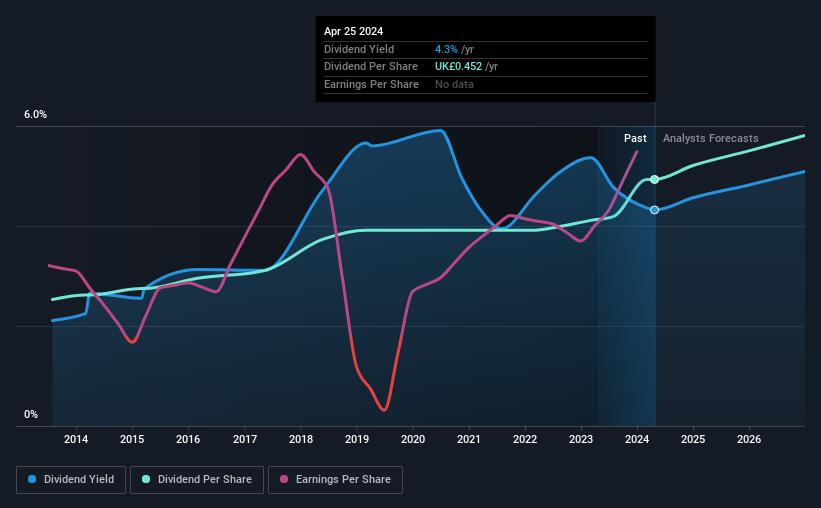Toggle the Dividend Per Share legend button
This screenshot has height=508, width=821.
coord(197,480)
